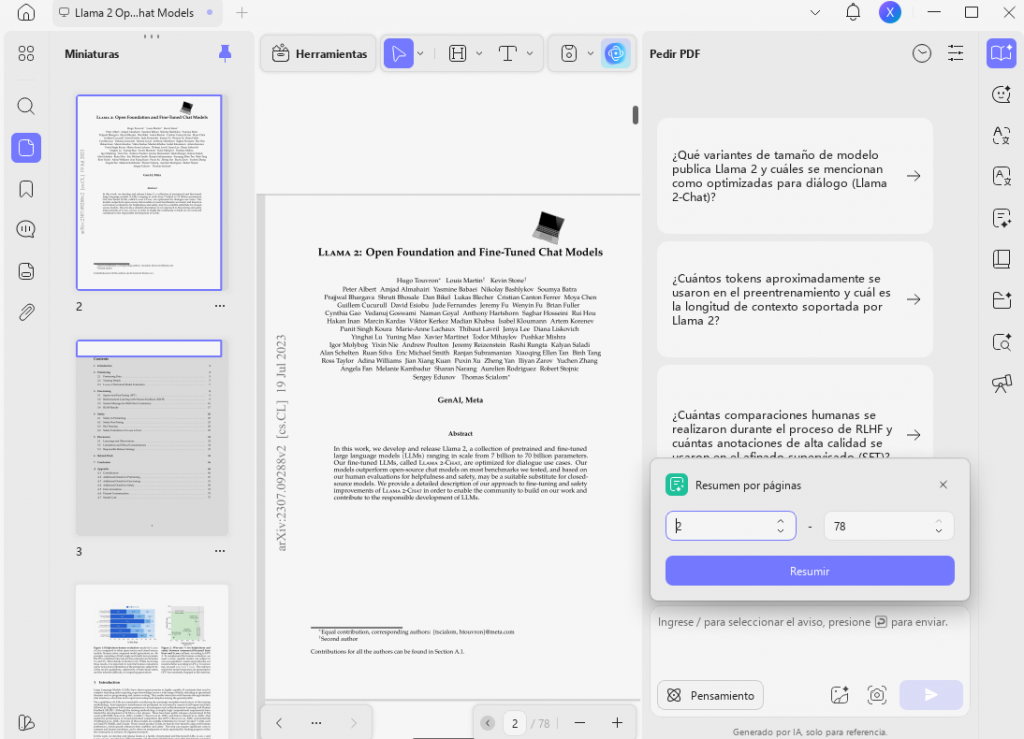The height and width of the screenshot is (739, 1024).
Task: Select the first suggested question about model sizes
Action: tap(795, 176)
